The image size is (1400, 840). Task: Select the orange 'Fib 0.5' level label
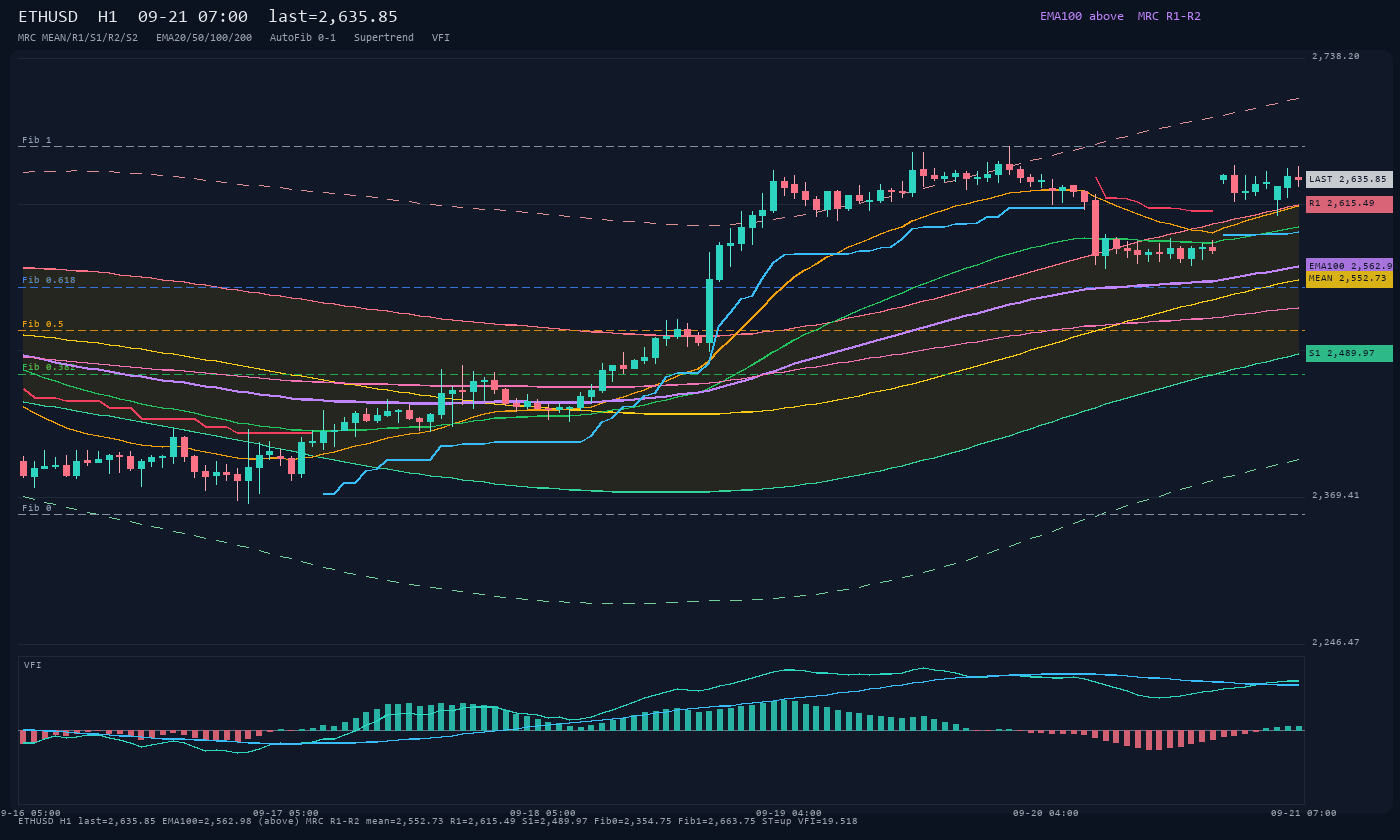[43, 324]
